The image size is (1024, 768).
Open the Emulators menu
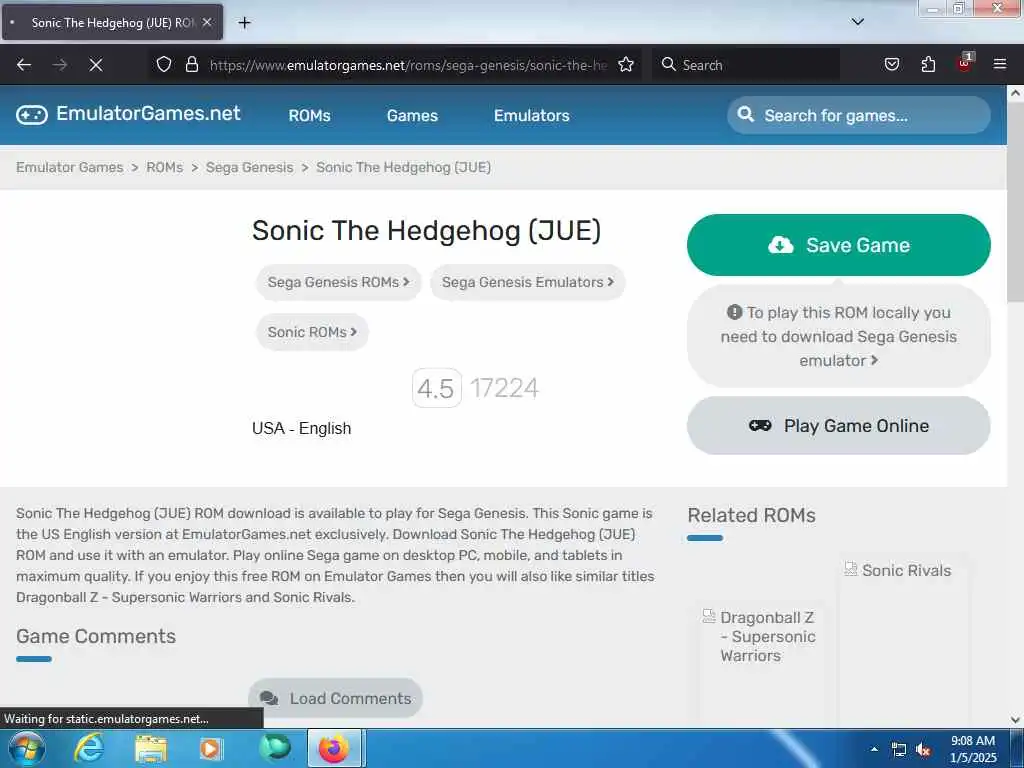pyautogui.click(x=532, y=116)
